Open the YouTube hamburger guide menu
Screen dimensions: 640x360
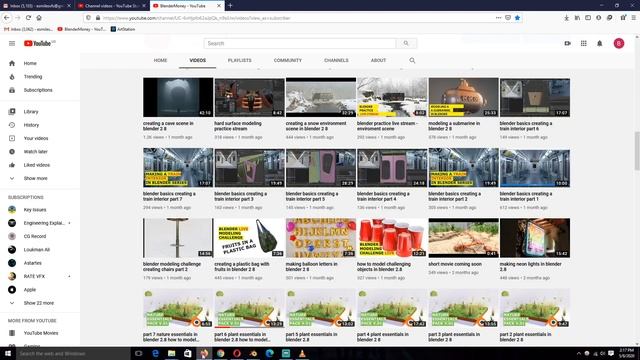[12, 43]
